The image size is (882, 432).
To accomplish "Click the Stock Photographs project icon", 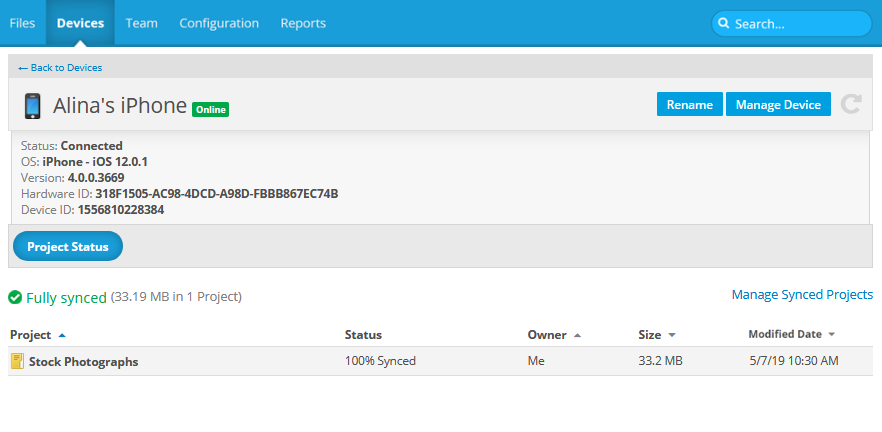I will (x=17, y=361).
